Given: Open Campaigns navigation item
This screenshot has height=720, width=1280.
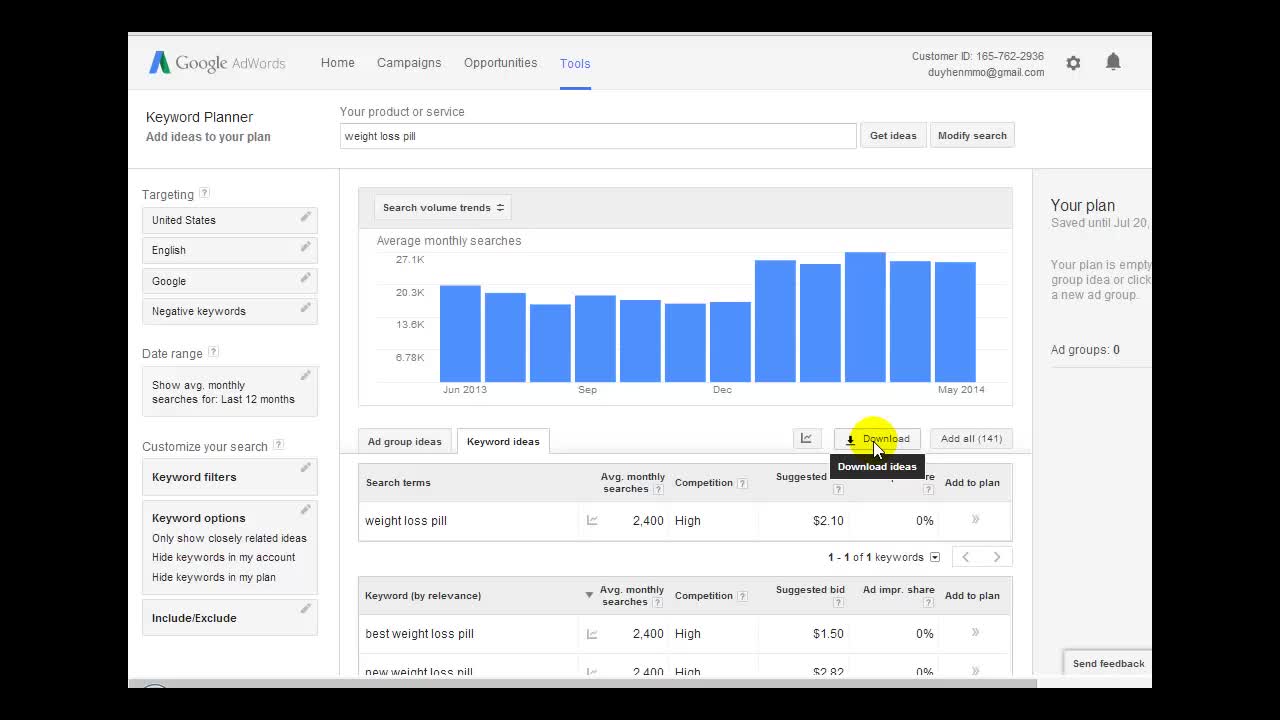Looking at the screenshot, I should coord(409,62).
